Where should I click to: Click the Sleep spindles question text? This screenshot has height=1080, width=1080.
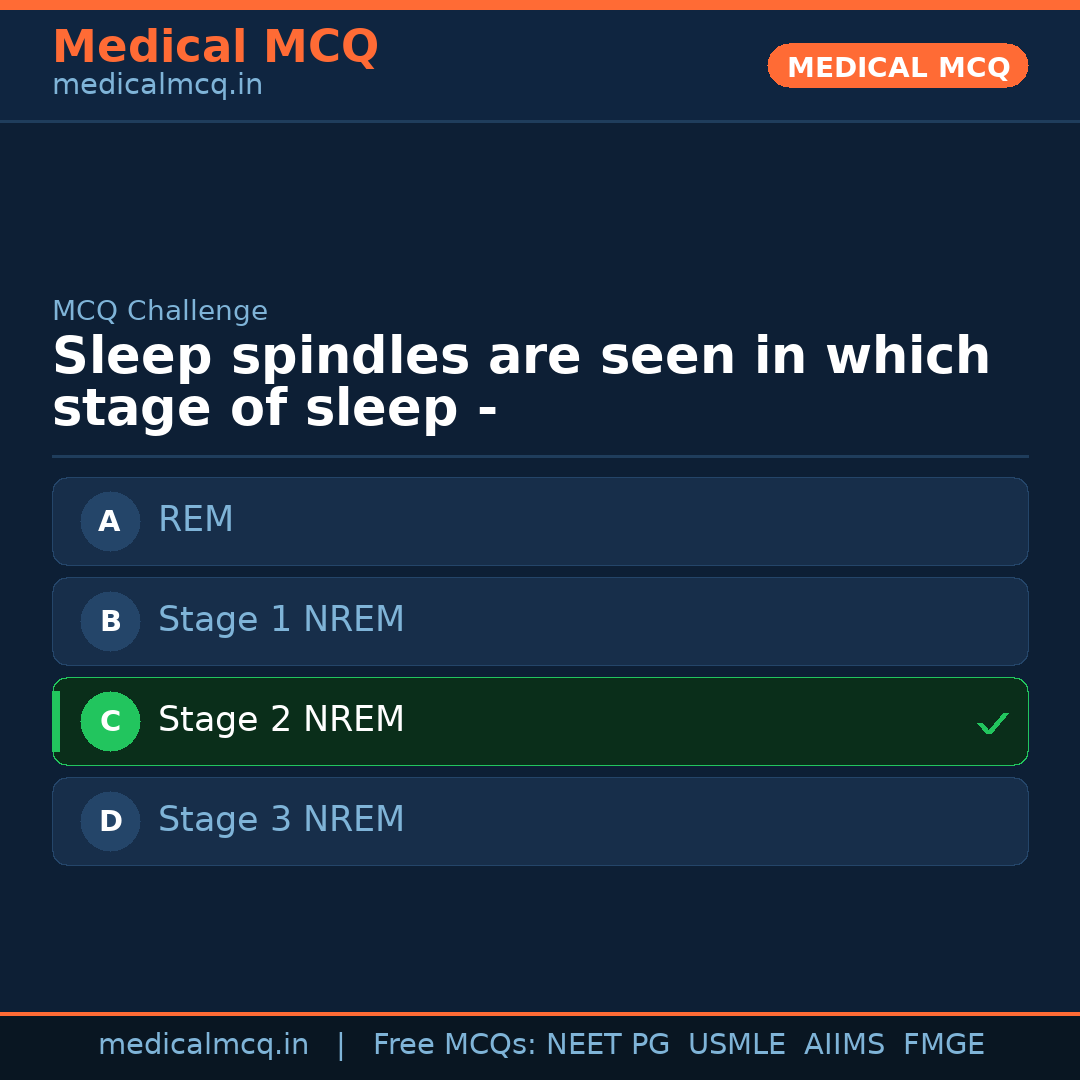520,383
